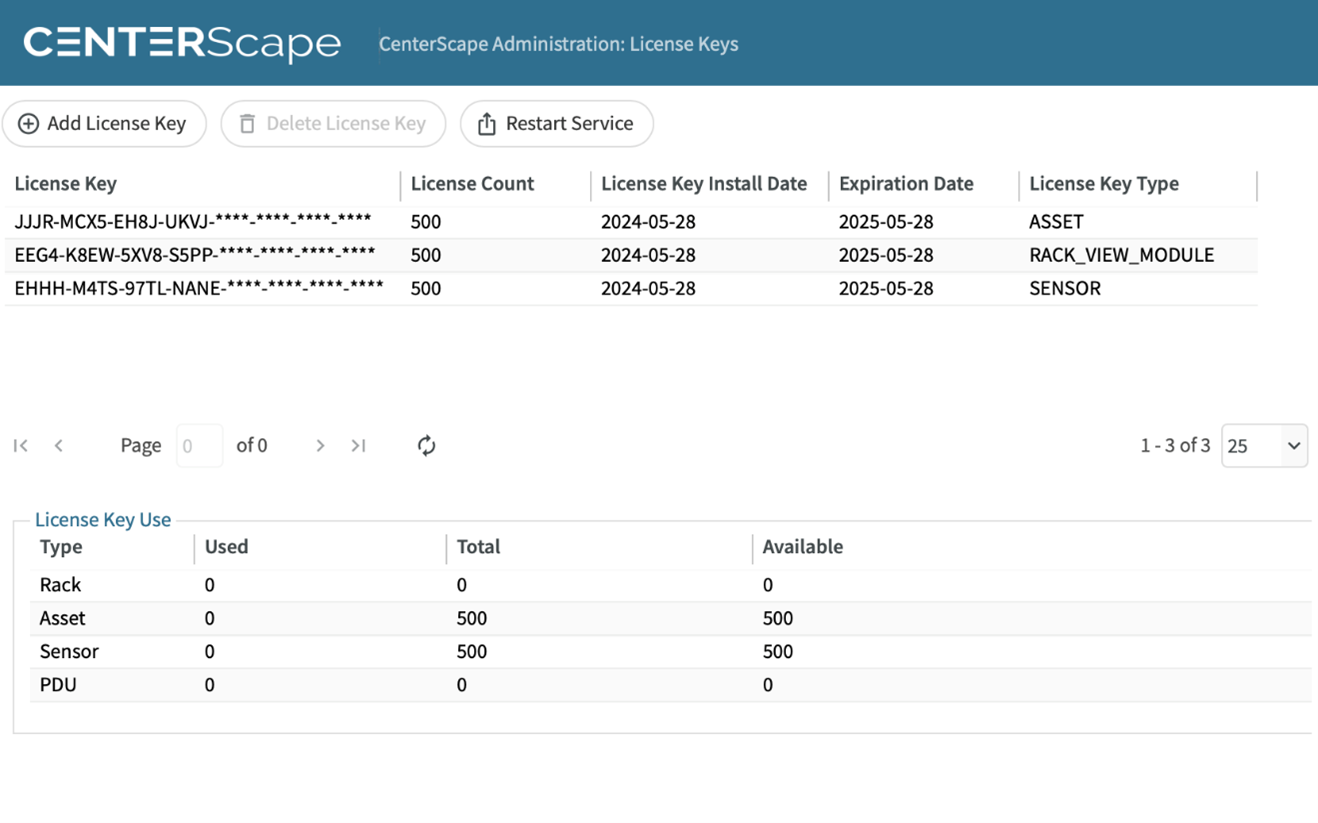Open the page size dropdown showing 25
This screenshot has height=823, width=1318.
1264,446
